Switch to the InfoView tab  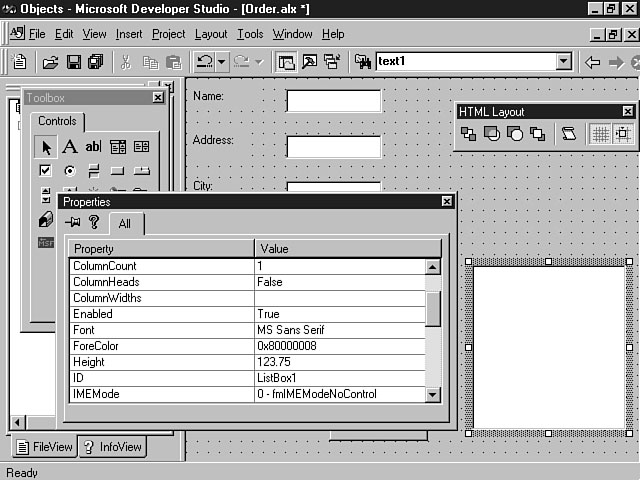(112, 447)
